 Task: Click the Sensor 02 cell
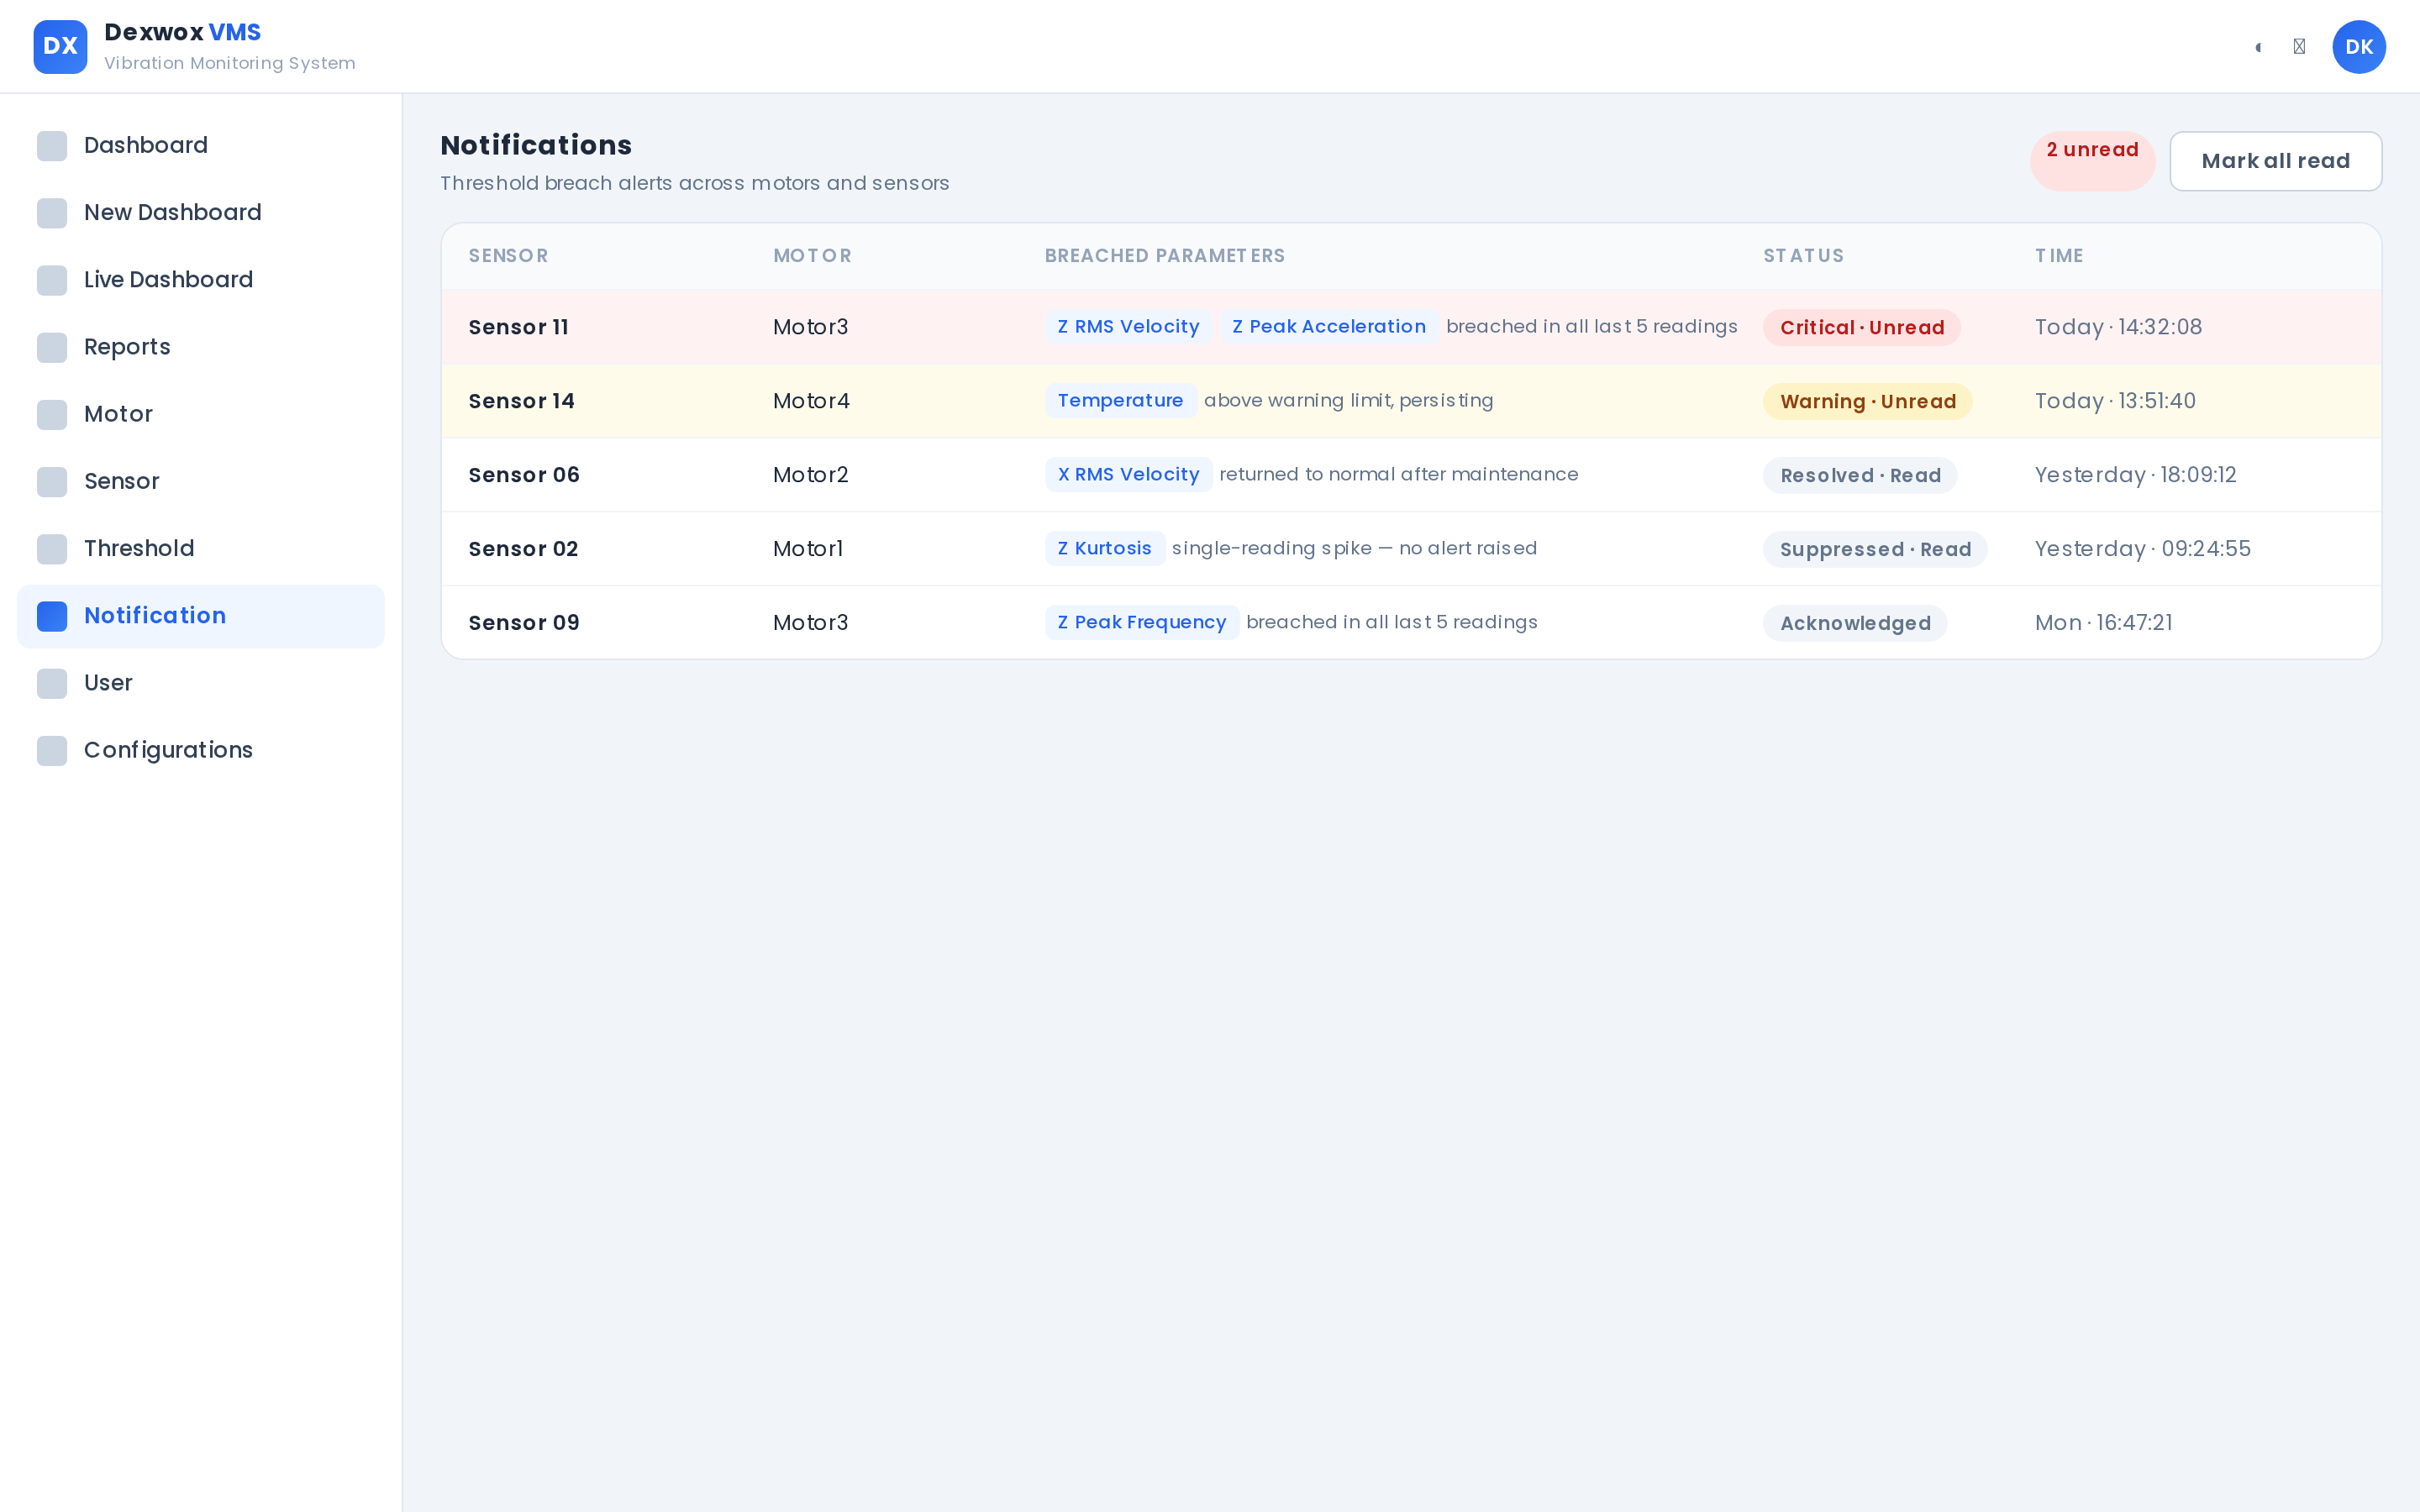click(523, 549)
